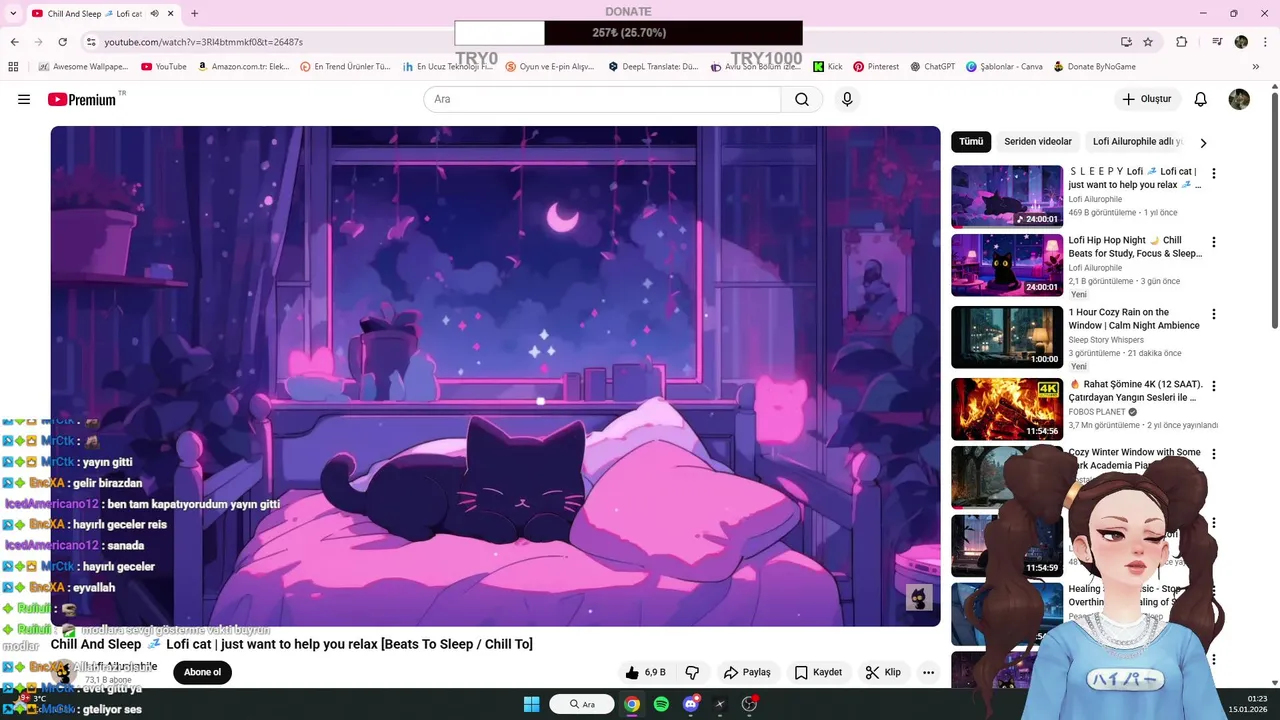Screen dimensions: 1280x720
Task: Focus the YouTube Ara search field
Action: coord(602,99)
